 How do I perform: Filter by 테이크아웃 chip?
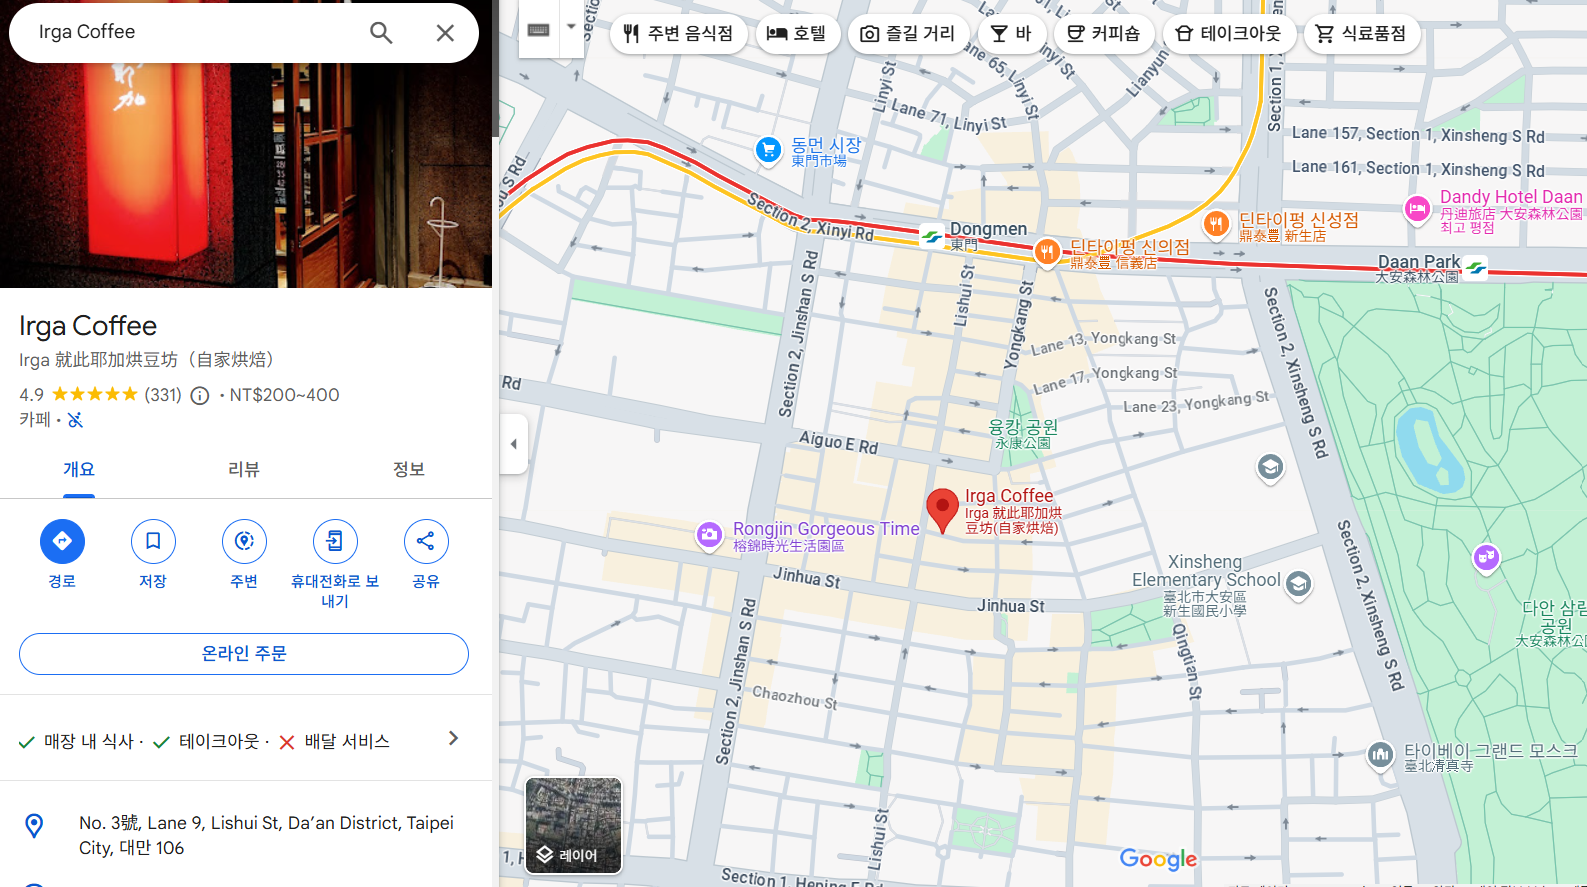point(1228,34)
